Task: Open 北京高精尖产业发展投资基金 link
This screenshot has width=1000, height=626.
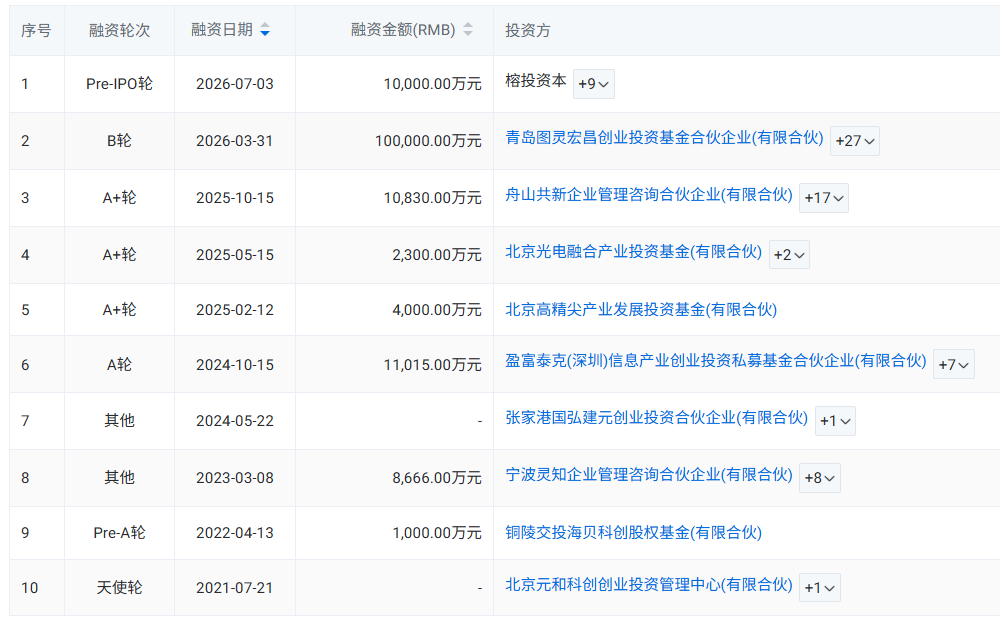Action: tap(641, 309)
